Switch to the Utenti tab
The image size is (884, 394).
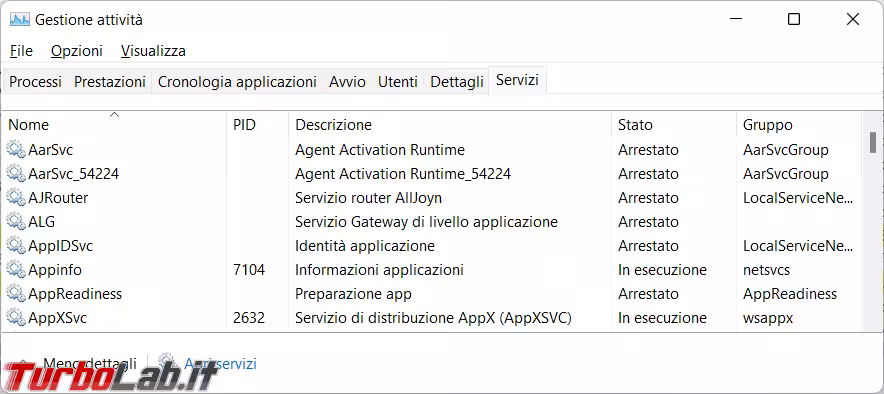pyautogui.click(x=398, y=82)
